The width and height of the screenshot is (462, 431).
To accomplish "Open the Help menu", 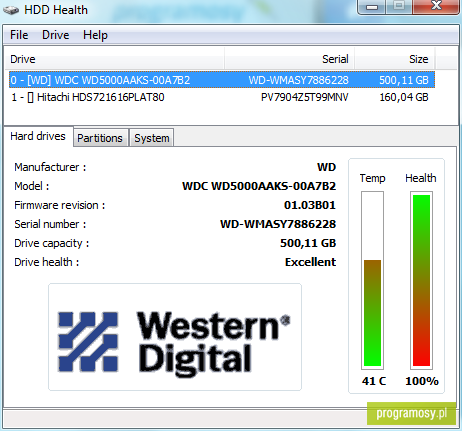I will pyautogui.click(x=95, y=35).
